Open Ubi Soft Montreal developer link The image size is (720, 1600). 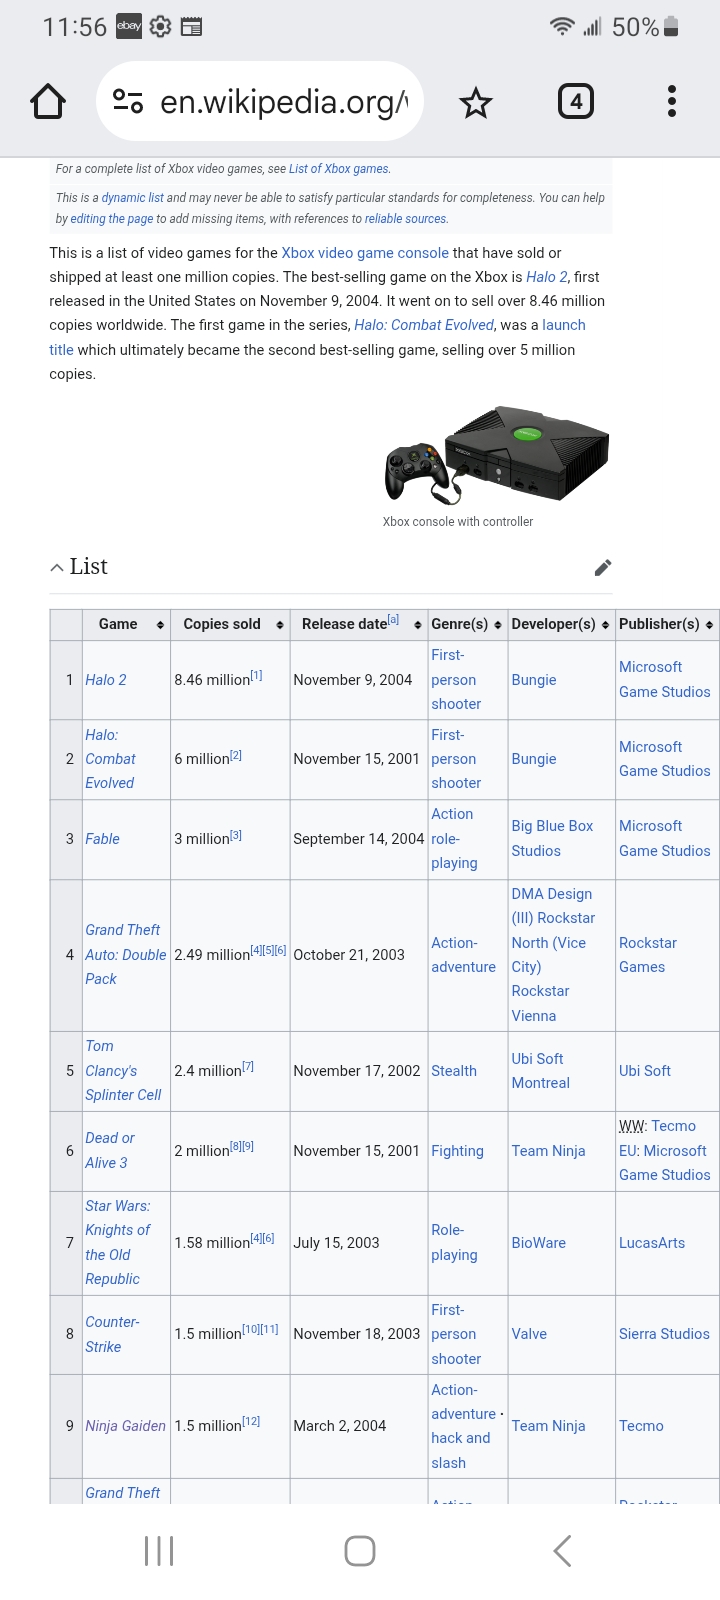pos(541,1071)
